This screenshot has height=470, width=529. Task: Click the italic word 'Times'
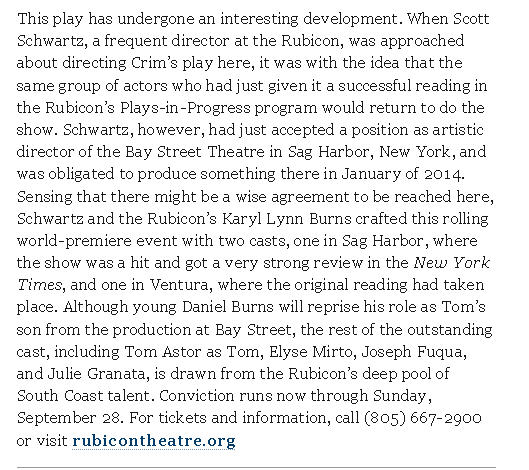tap(39, 285)
